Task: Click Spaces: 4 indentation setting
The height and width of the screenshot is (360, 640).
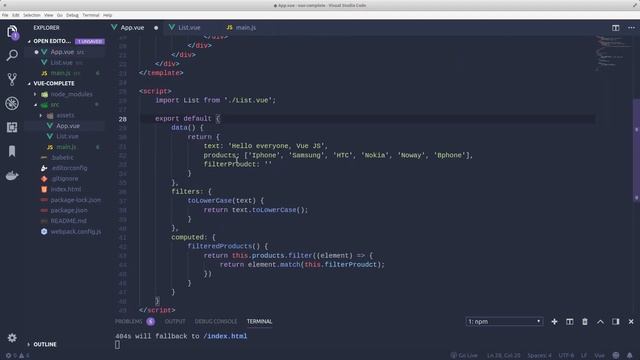Action: pyautogui.click(x=539, y=355)
